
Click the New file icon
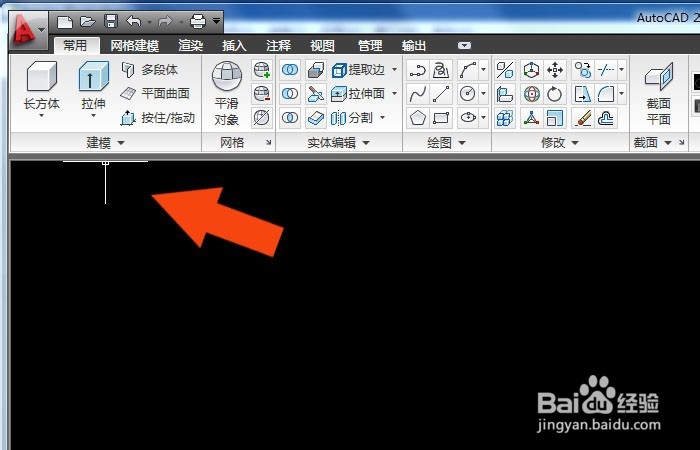(65, 21)
